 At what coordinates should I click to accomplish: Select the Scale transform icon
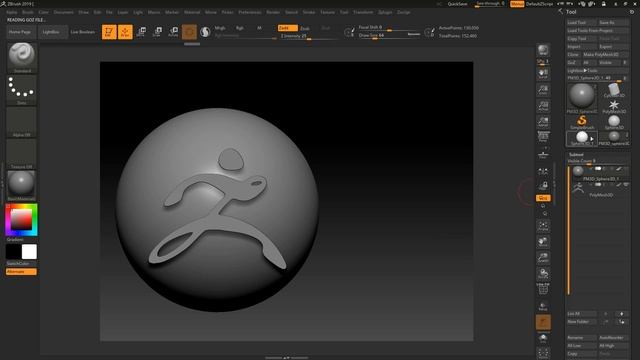(157, 32)
